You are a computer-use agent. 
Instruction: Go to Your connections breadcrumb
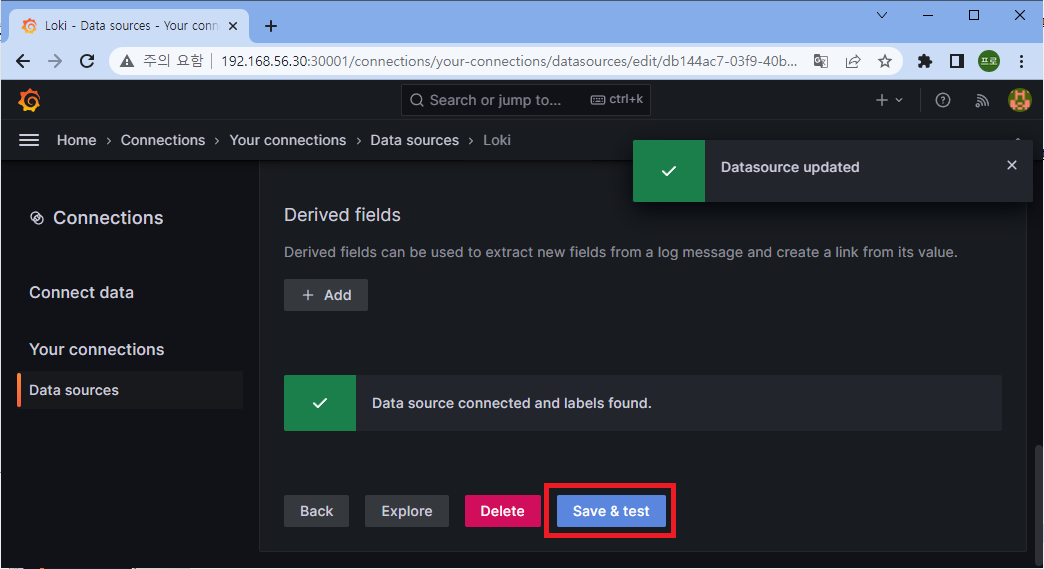[x=288, y=140]
